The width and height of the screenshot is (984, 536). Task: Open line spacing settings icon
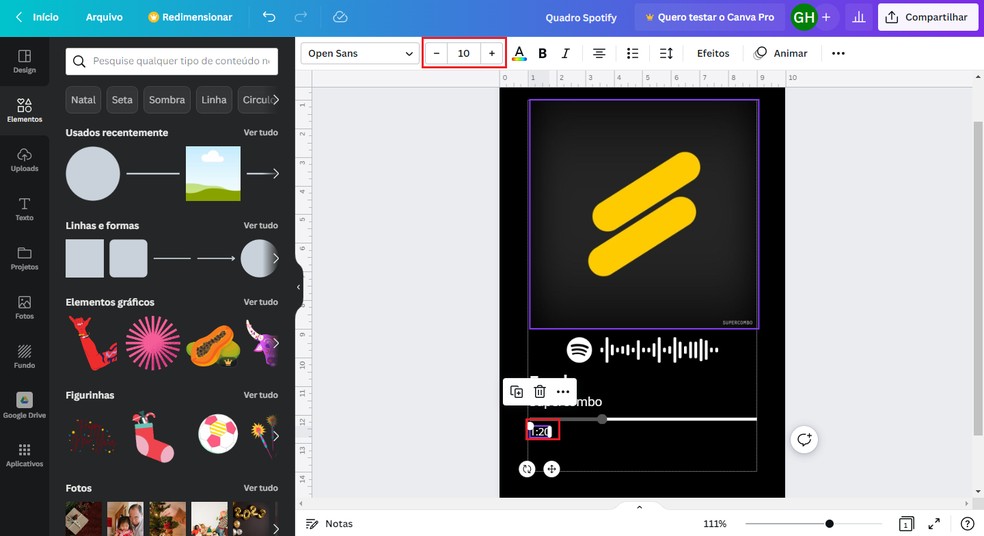(667, 53)
